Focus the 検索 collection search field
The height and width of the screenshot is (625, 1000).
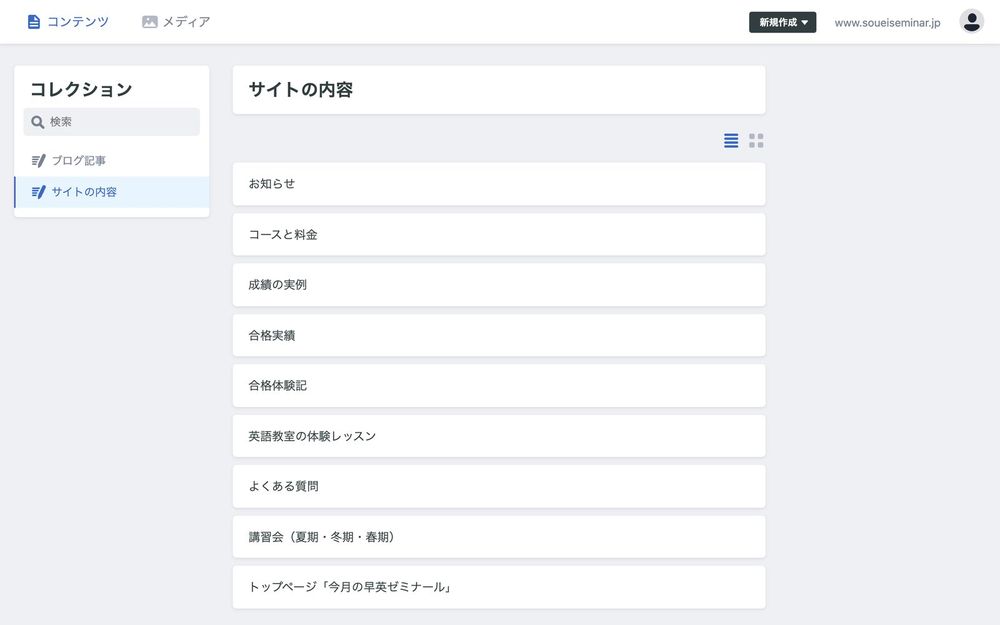point(112,122)
